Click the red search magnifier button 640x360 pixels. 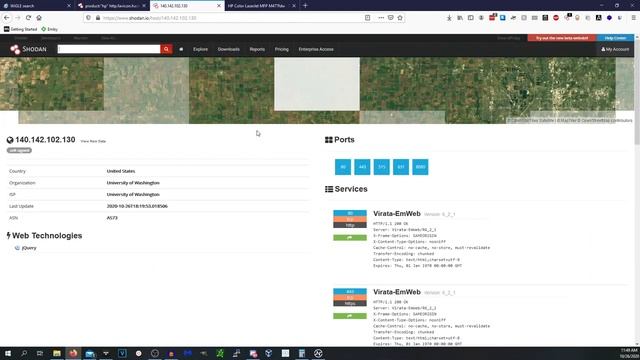[x=166, y=49]
